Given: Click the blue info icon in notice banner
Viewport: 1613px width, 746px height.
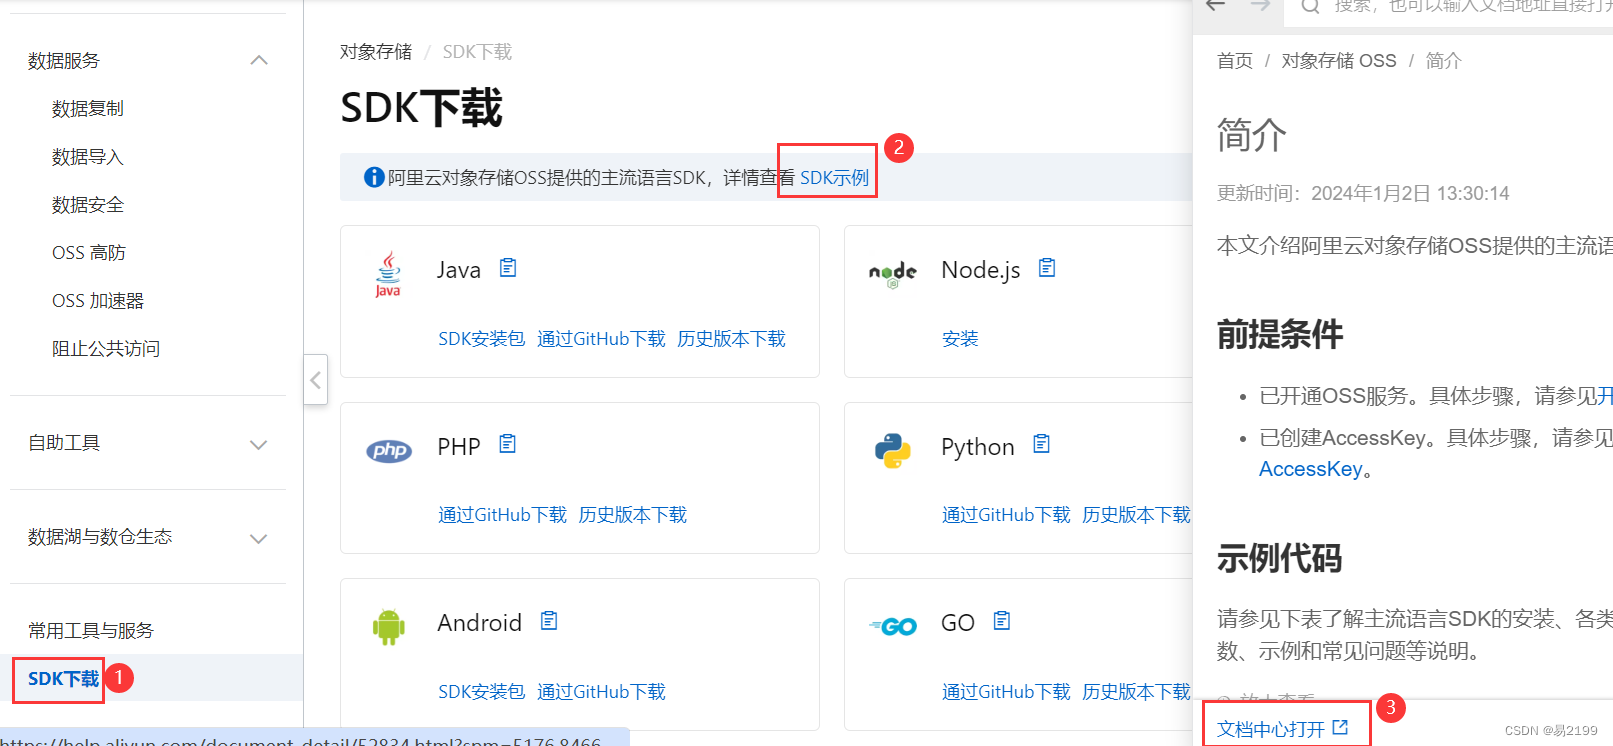Looking at the screenshot, I should [x=374, y=177].
